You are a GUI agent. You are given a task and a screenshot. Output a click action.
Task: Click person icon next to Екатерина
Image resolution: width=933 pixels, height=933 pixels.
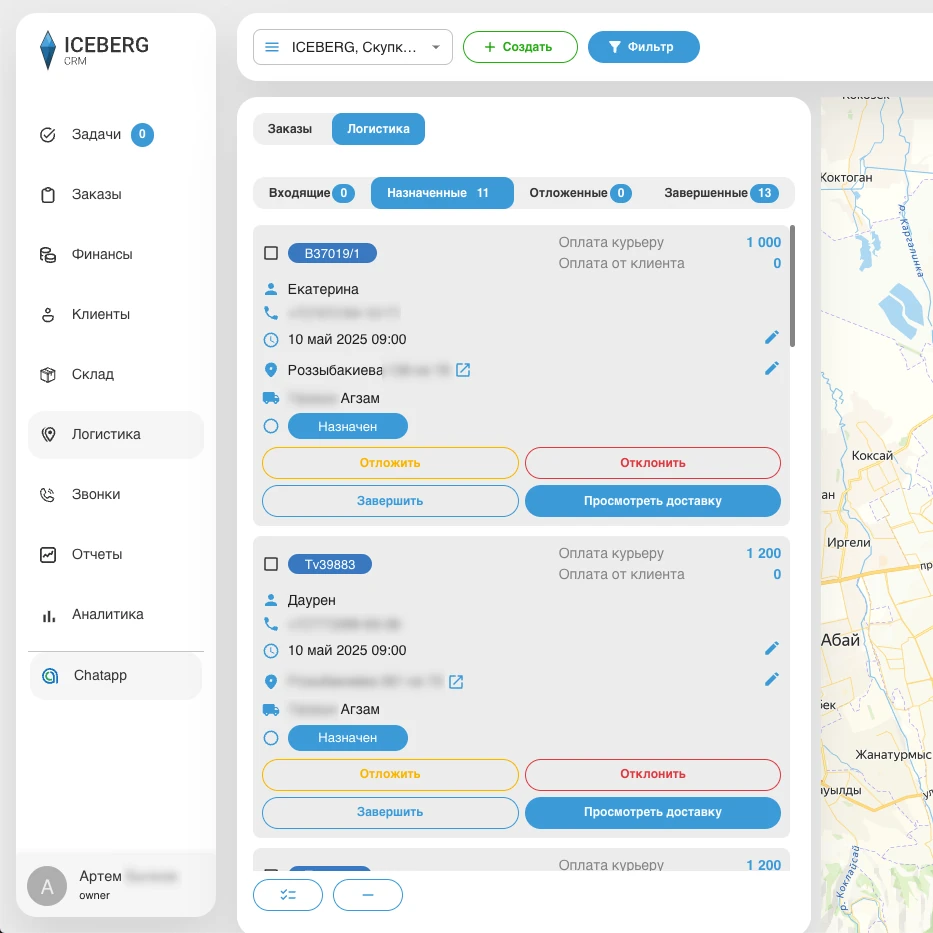pos(271,289)
